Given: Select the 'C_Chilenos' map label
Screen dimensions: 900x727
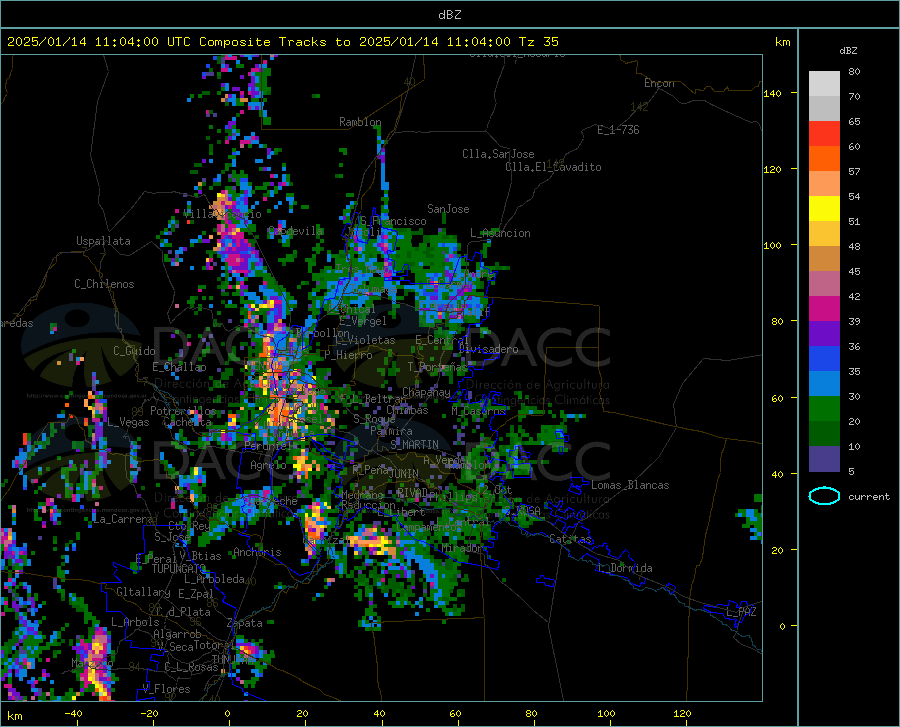Looking at the screenshot, I should pos(104,284).
